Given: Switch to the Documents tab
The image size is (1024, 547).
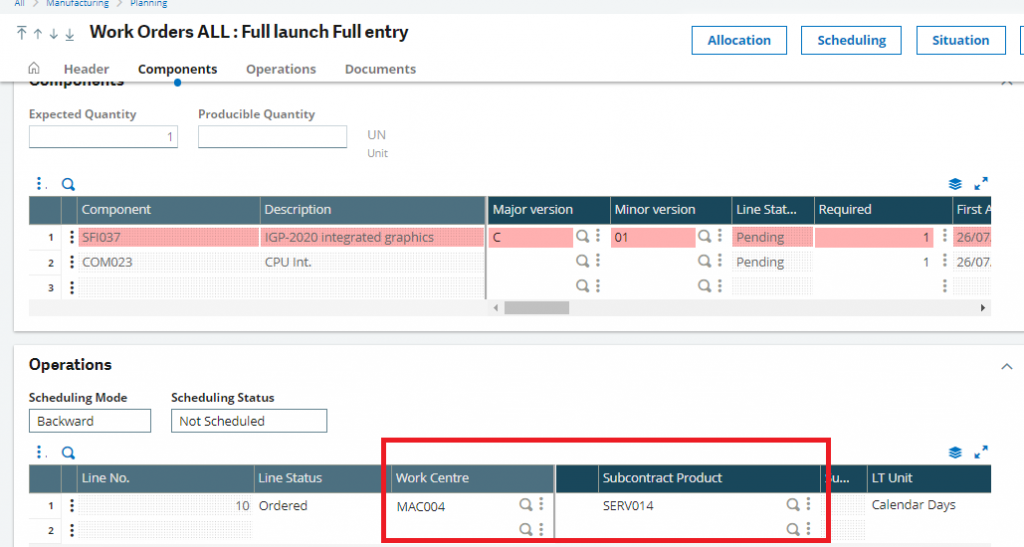Looking at the screenshot, I should pos(380,69).
